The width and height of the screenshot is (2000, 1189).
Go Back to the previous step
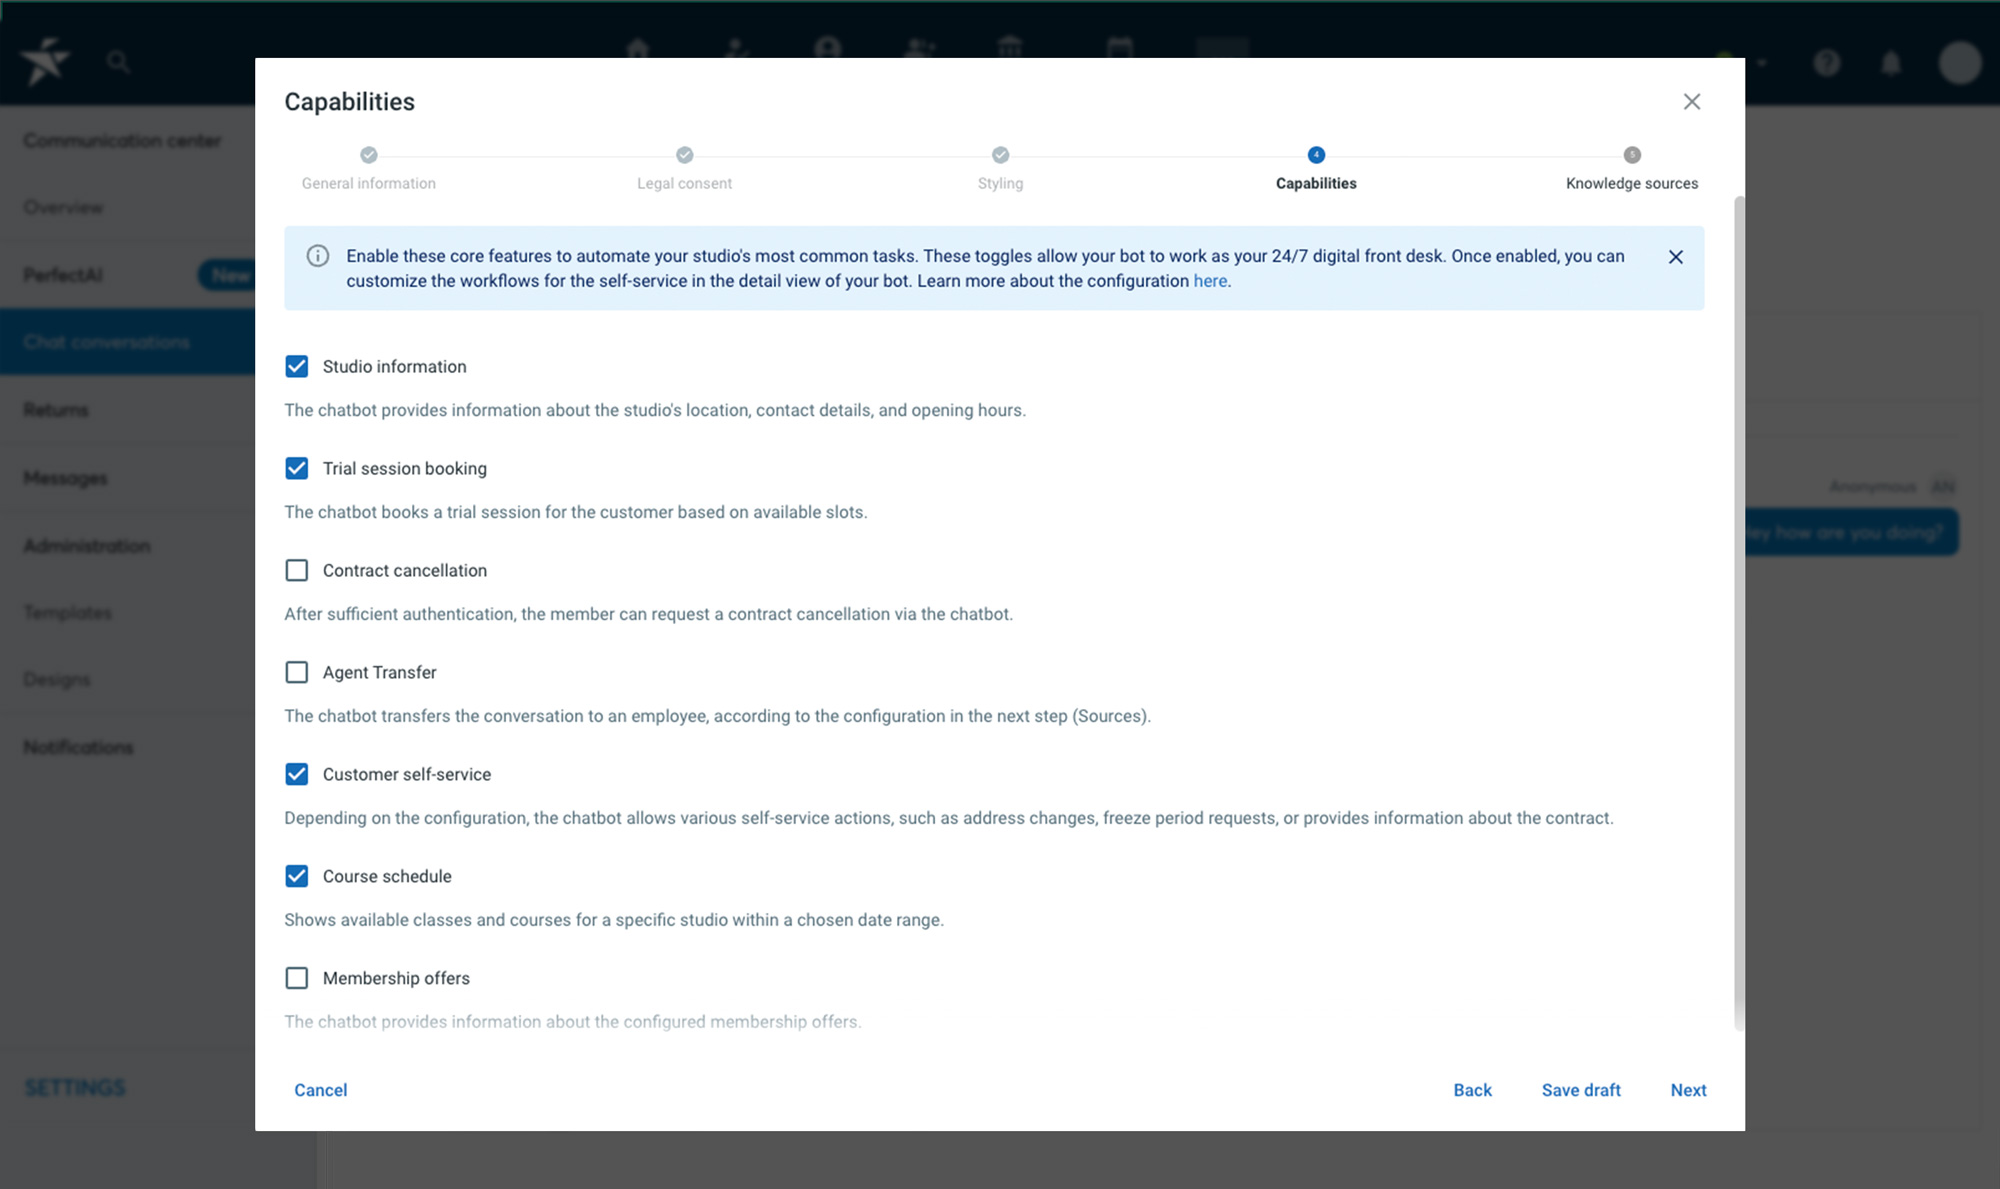[x=1472, y=1091]
